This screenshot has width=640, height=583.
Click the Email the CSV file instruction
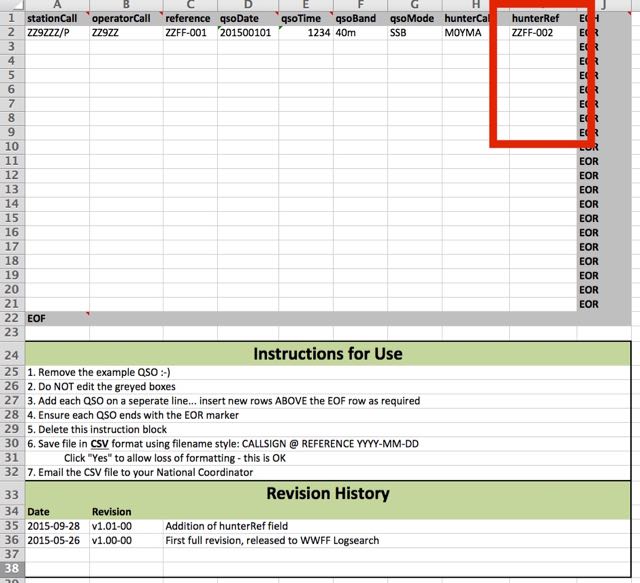pos(140,472)
